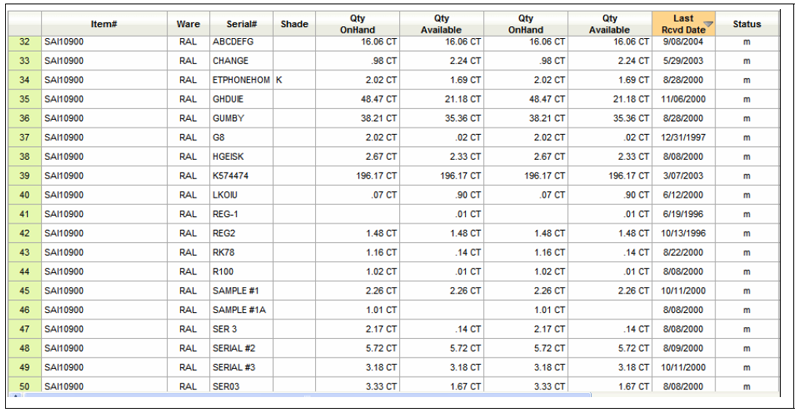Viewport: 800px width, 410px height.
Task: Click the Status column header
Action: (x=747, y=24)
